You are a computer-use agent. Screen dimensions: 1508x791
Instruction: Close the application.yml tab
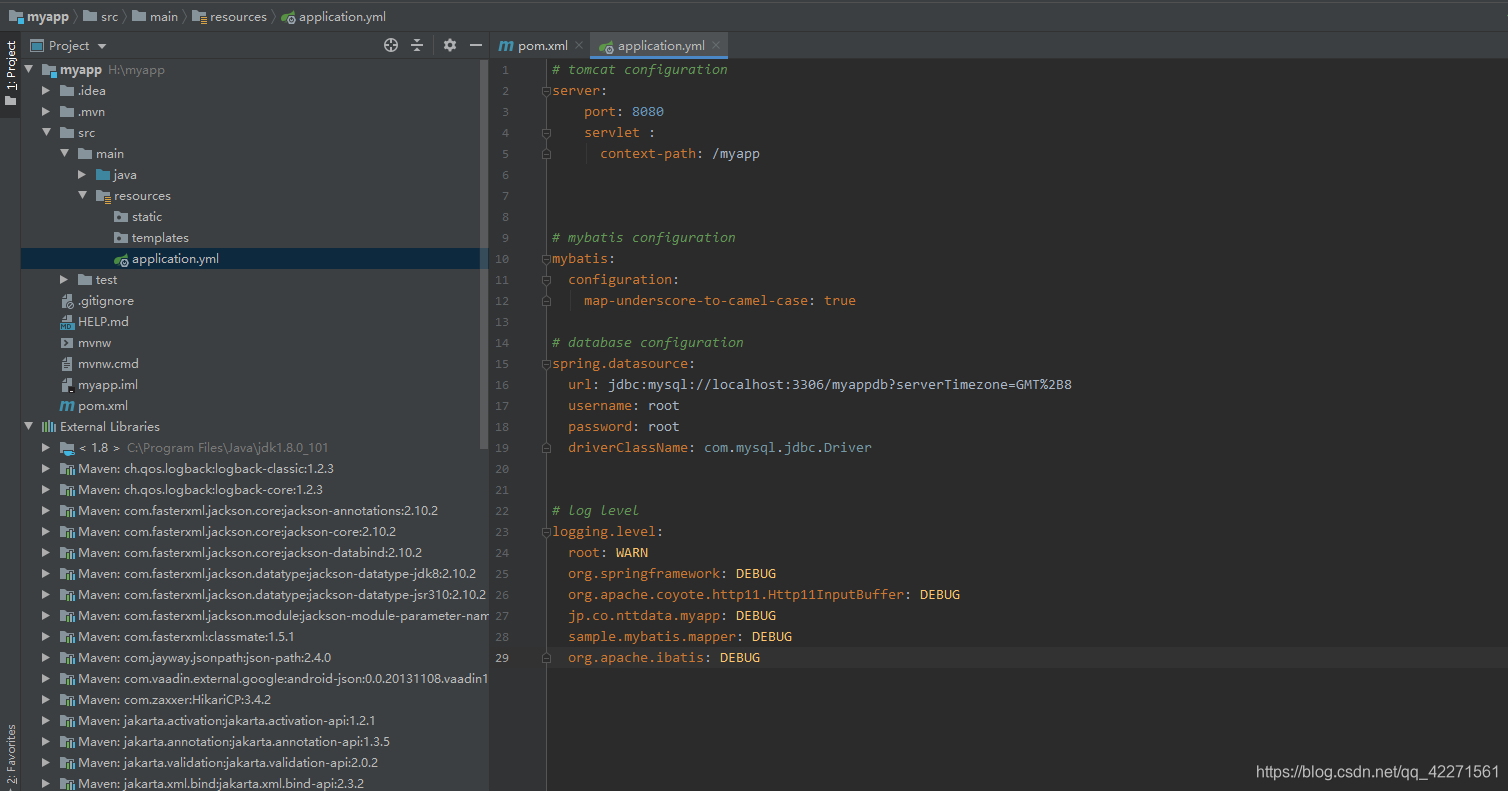[716, 45]
